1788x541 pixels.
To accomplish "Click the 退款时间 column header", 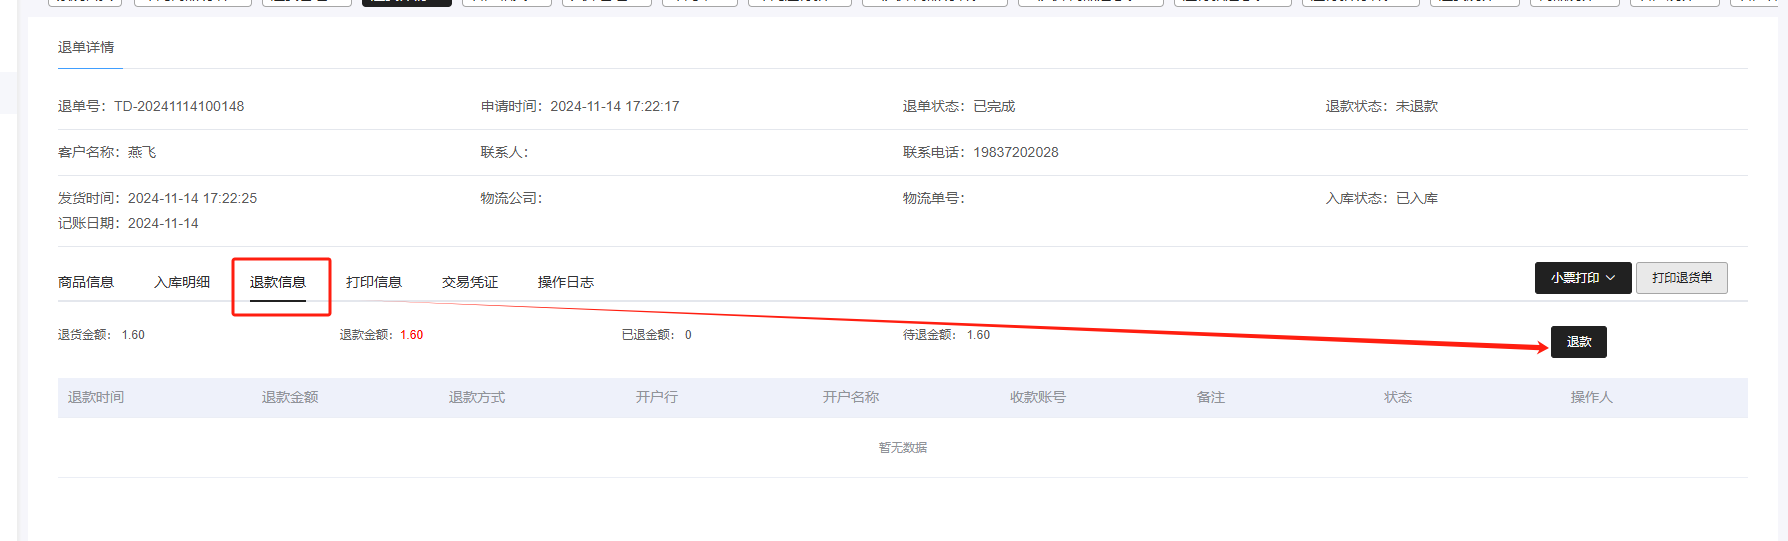I will click(x=96, y=397).
